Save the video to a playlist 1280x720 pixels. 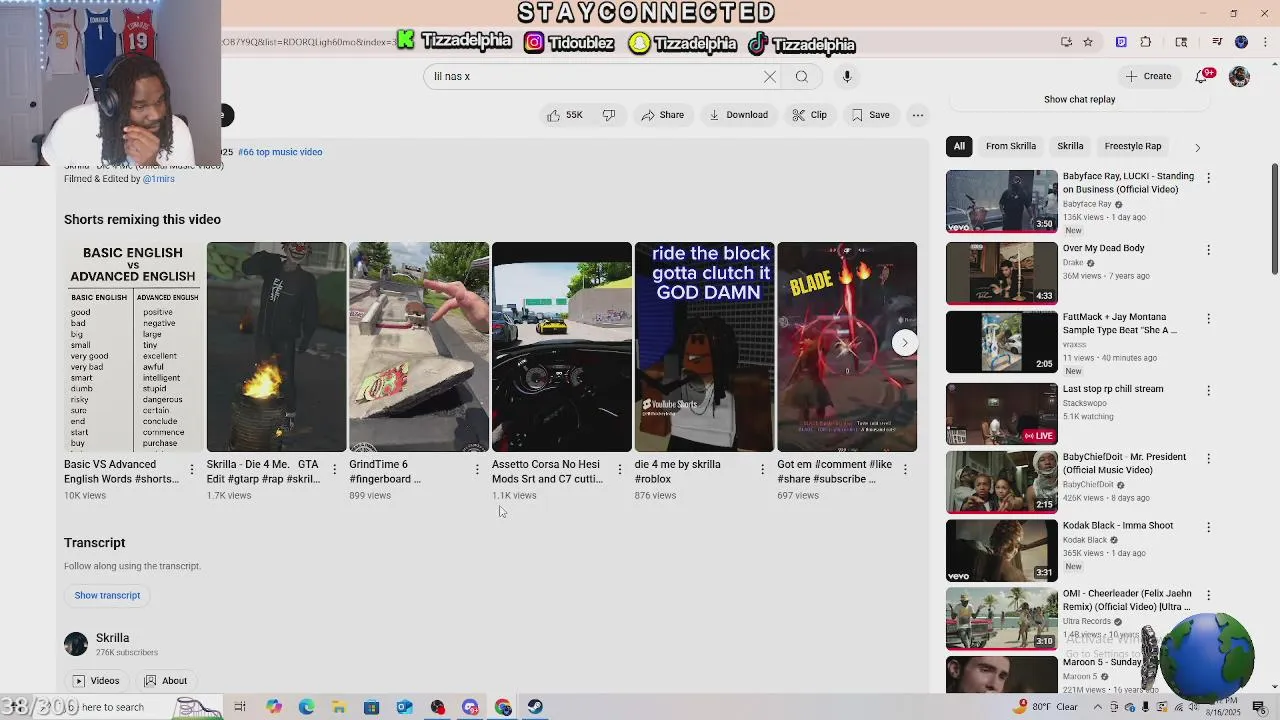[x=870, y=115]
